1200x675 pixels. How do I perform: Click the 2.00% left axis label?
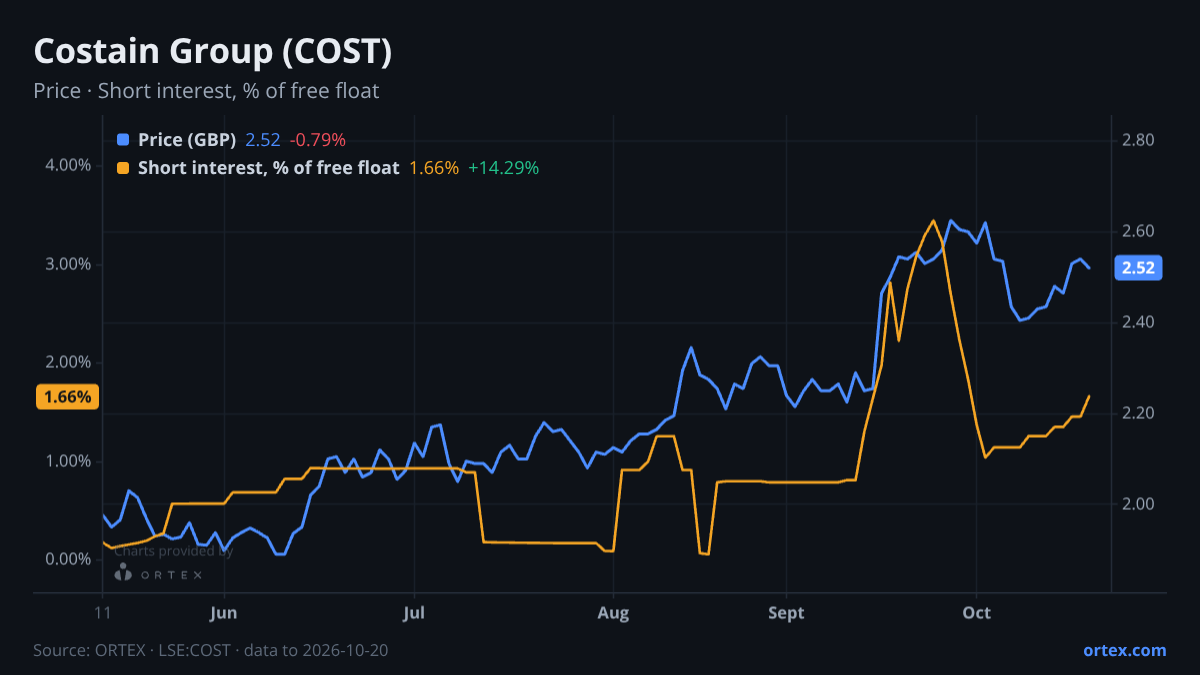[68, 362]
